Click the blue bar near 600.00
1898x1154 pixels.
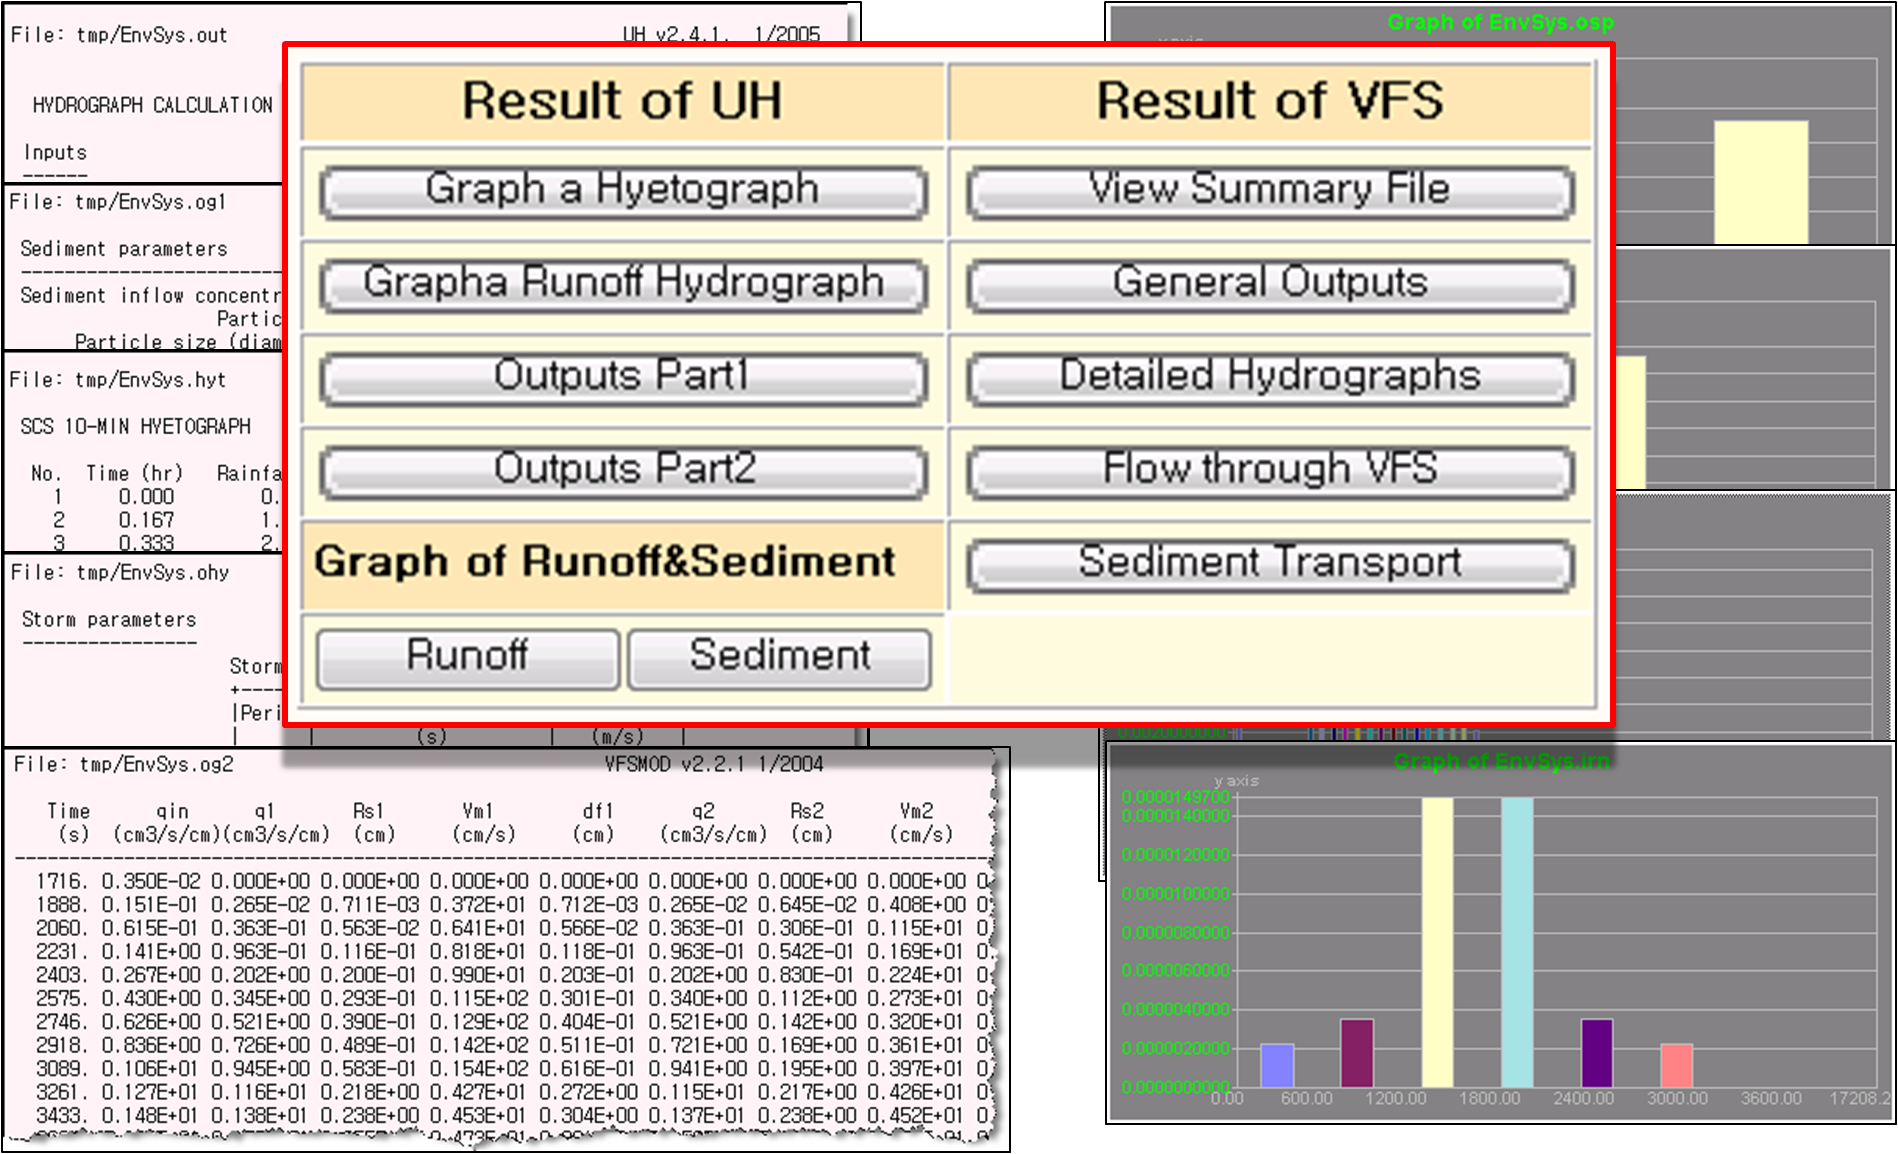(1277, 1066)
